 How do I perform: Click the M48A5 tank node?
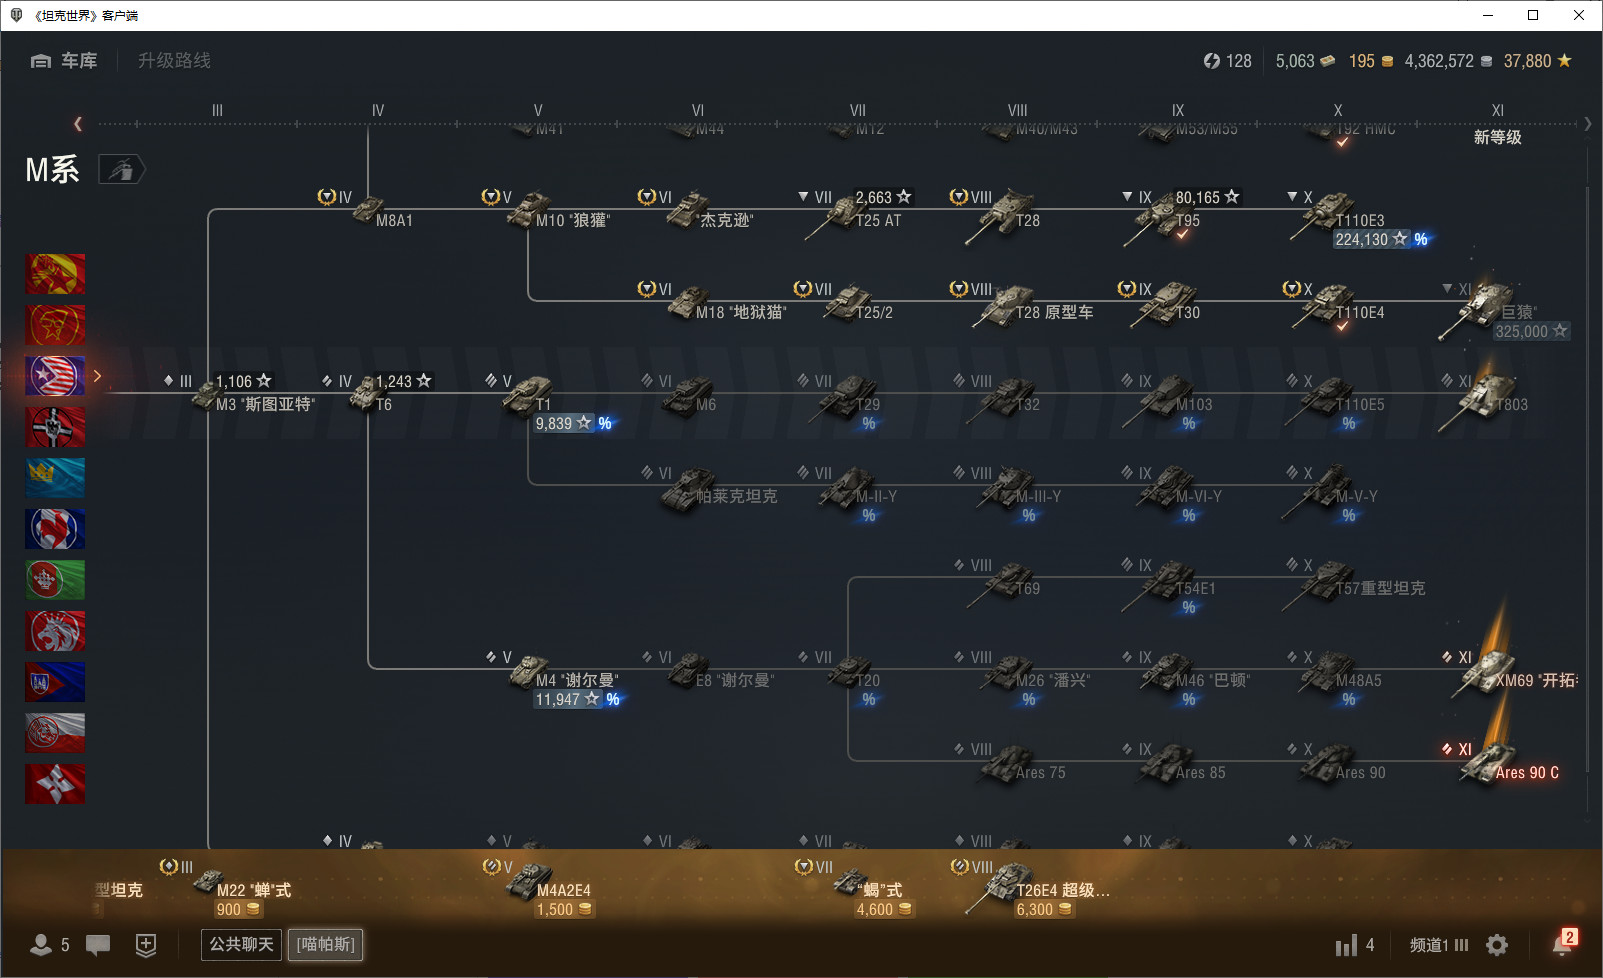1335,678
